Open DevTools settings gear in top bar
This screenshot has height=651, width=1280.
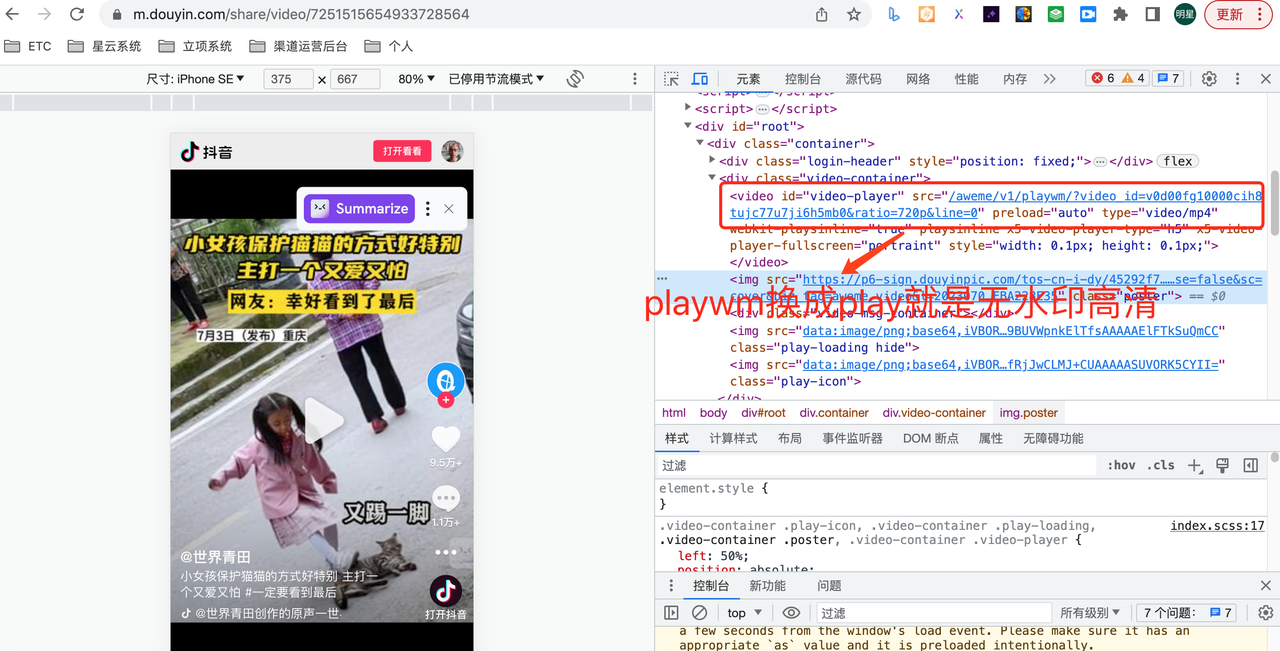tap(1209, 79)
